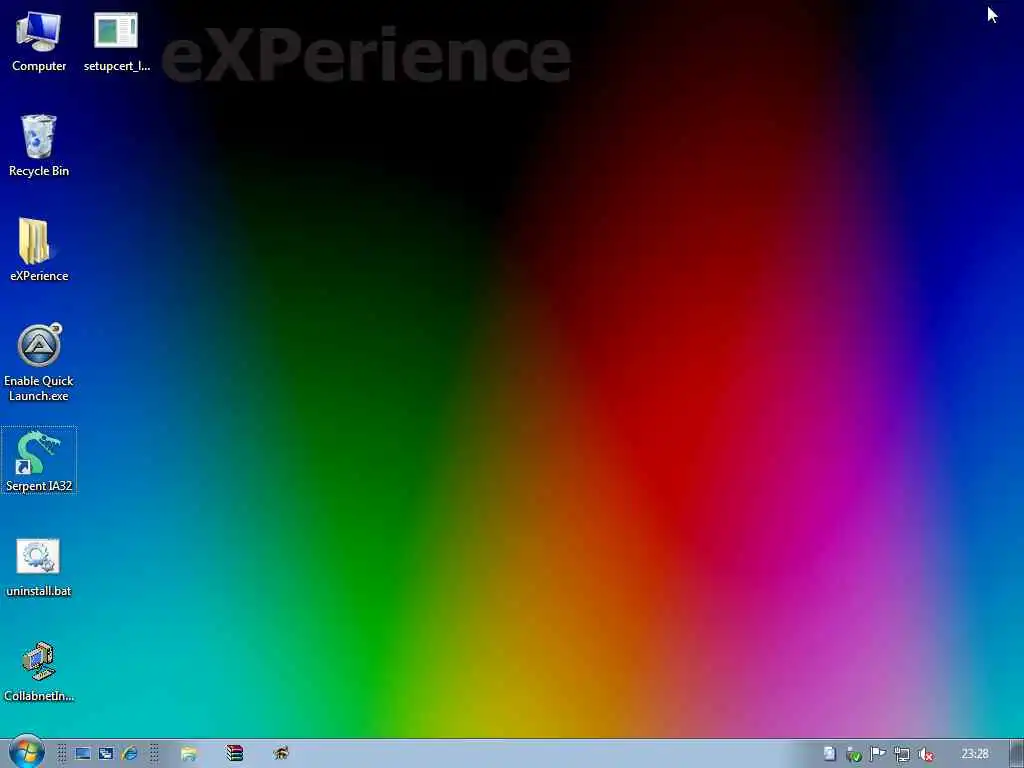Select the setupcert desktop file icon
Viewport: 1024px width, 768px height.
116,31
